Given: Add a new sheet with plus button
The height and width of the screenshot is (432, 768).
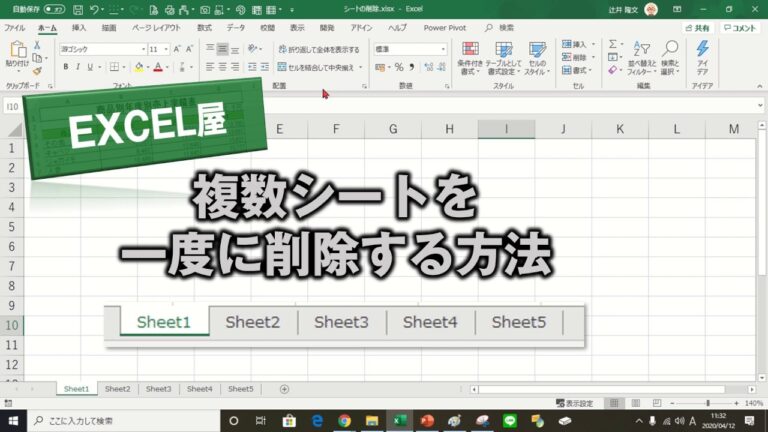Looking at the screenshot, I should click(284, 389).
